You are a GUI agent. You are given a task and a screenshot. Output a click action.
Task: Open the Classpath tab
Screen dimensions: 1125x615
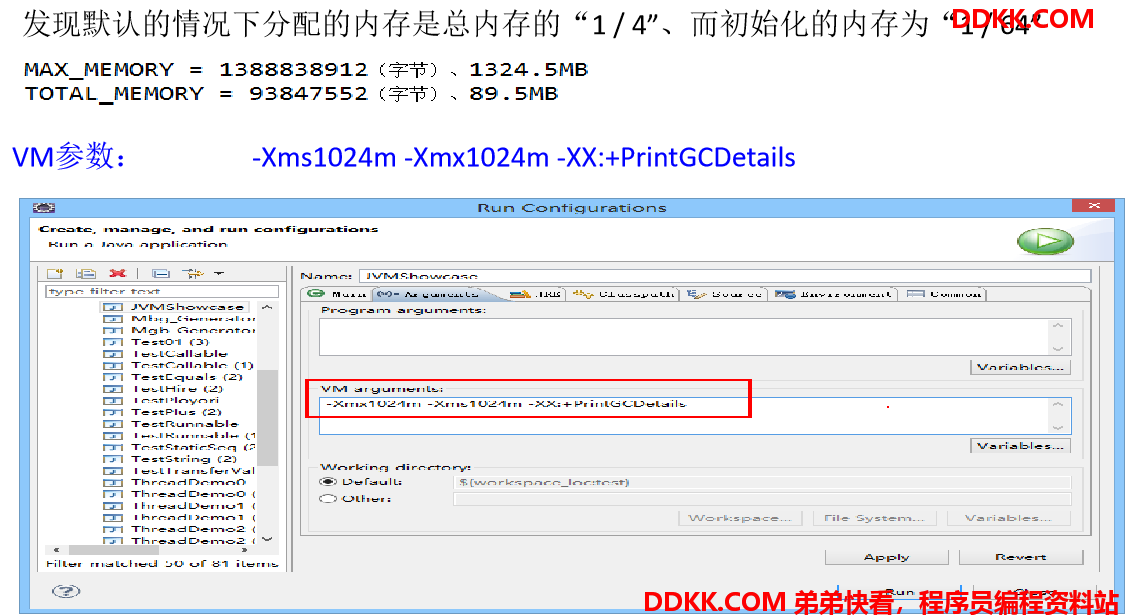623,294
